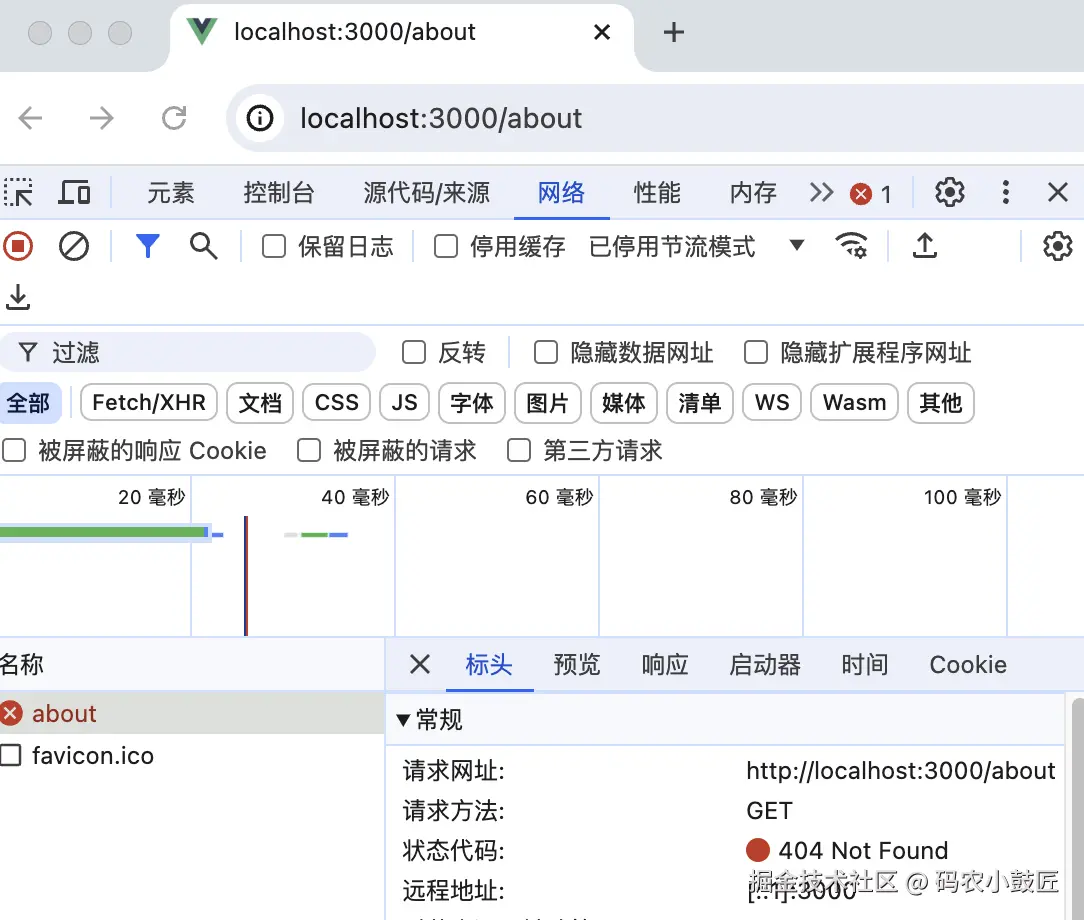1084x920 pixels.
Task: Filter requests by 媒体
Action: pyautogui.click(x=624, y=402)
